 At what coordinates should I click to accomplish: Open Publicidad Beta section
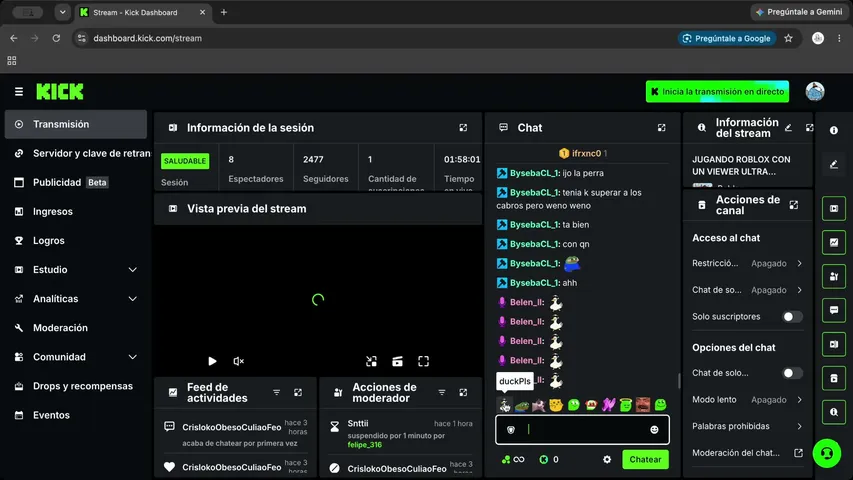[x=76, y=182]
